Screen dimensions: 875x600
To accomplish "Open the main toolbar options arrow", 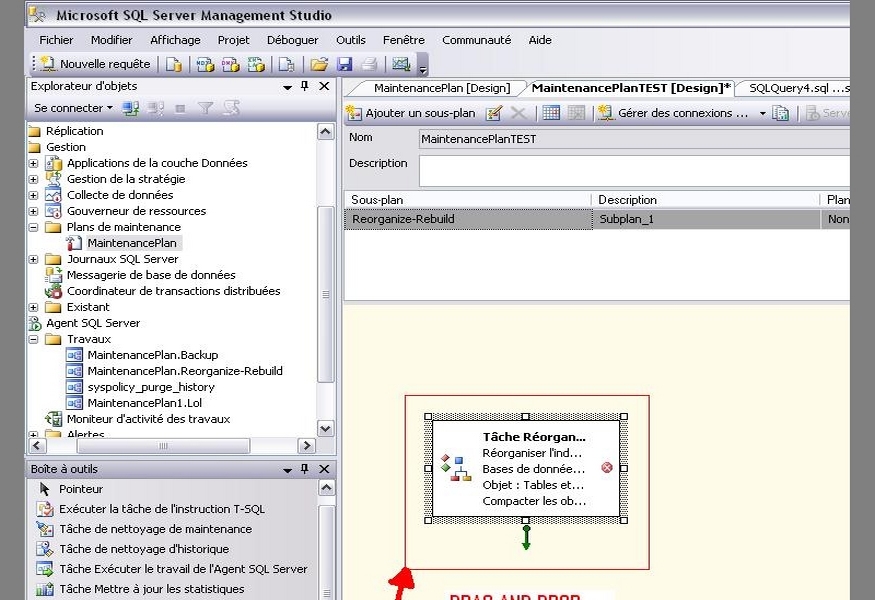I will pyautogui.click(x=423, y=65).
